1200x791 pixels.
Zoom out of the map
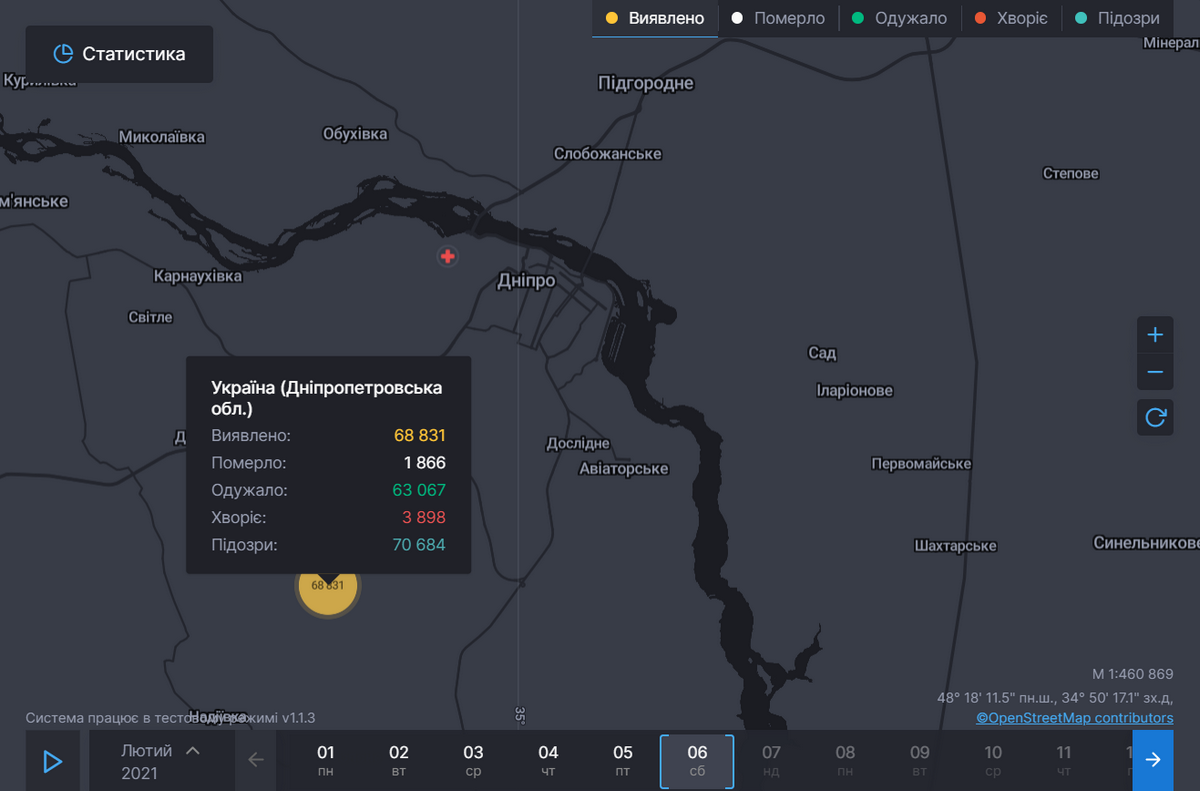point(1155,372)
